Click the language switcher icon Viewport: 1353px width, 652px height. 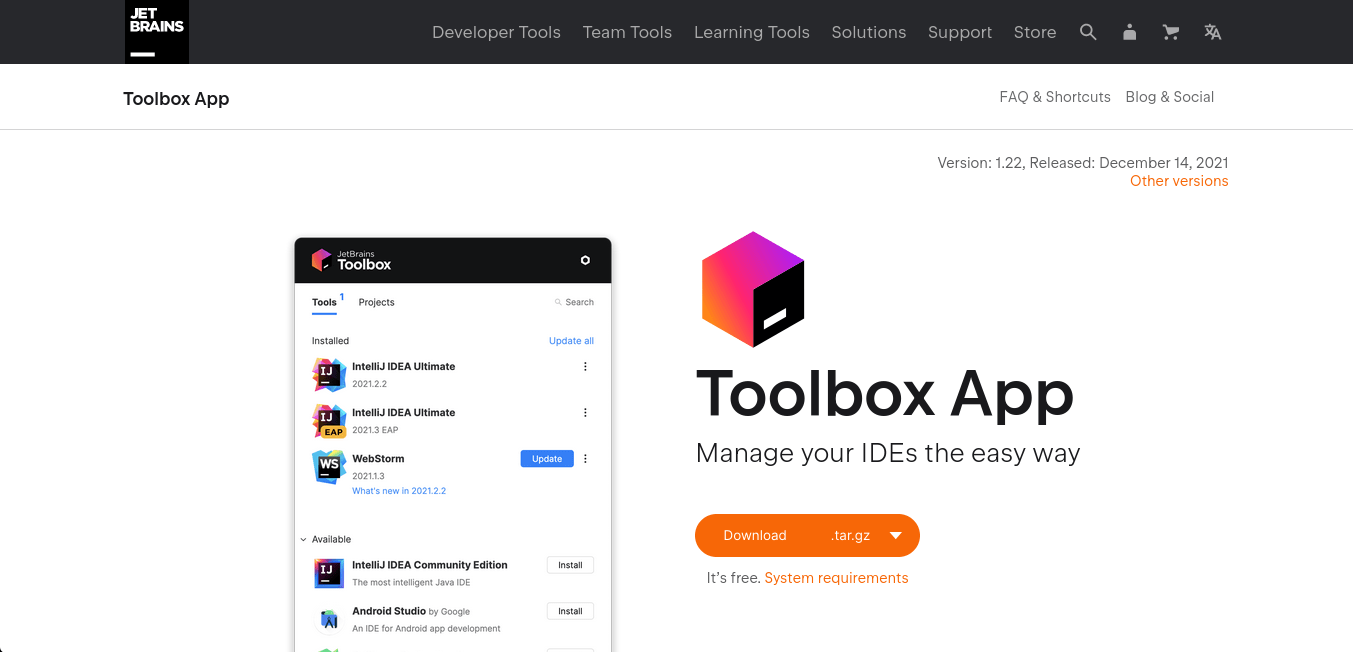point(1212,32)
